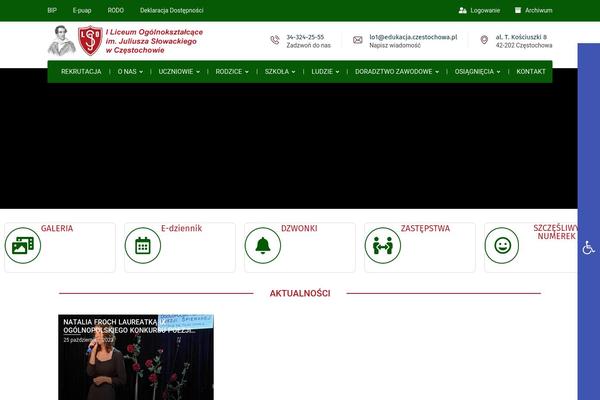Open the E-dziennik calendar icon

point(143,245)
